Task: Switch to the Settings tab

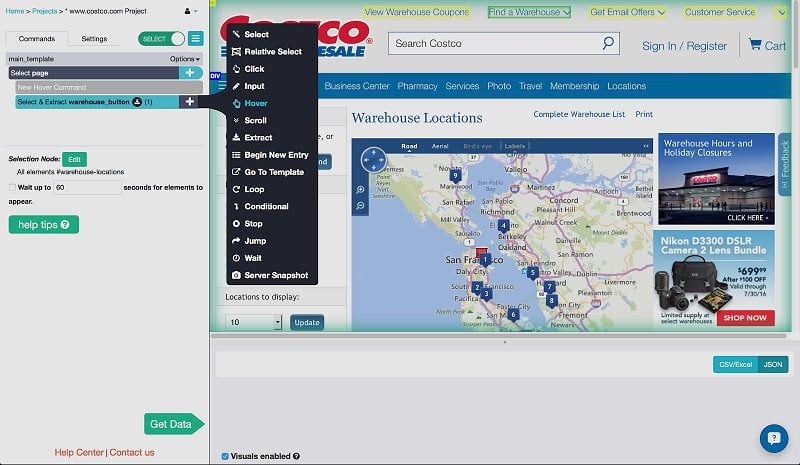Action: [x=94, y=39]
